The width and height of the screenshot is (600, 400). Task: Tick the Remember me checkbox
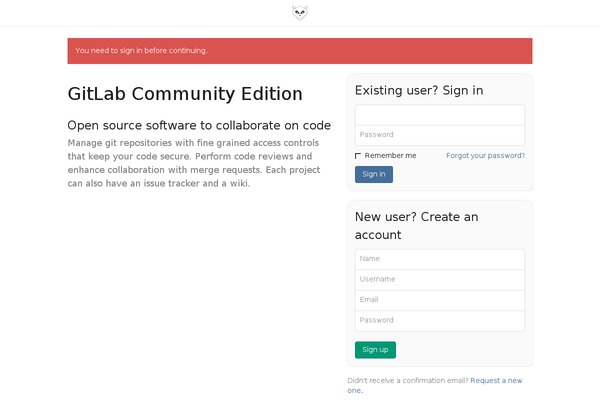(358, 156)
